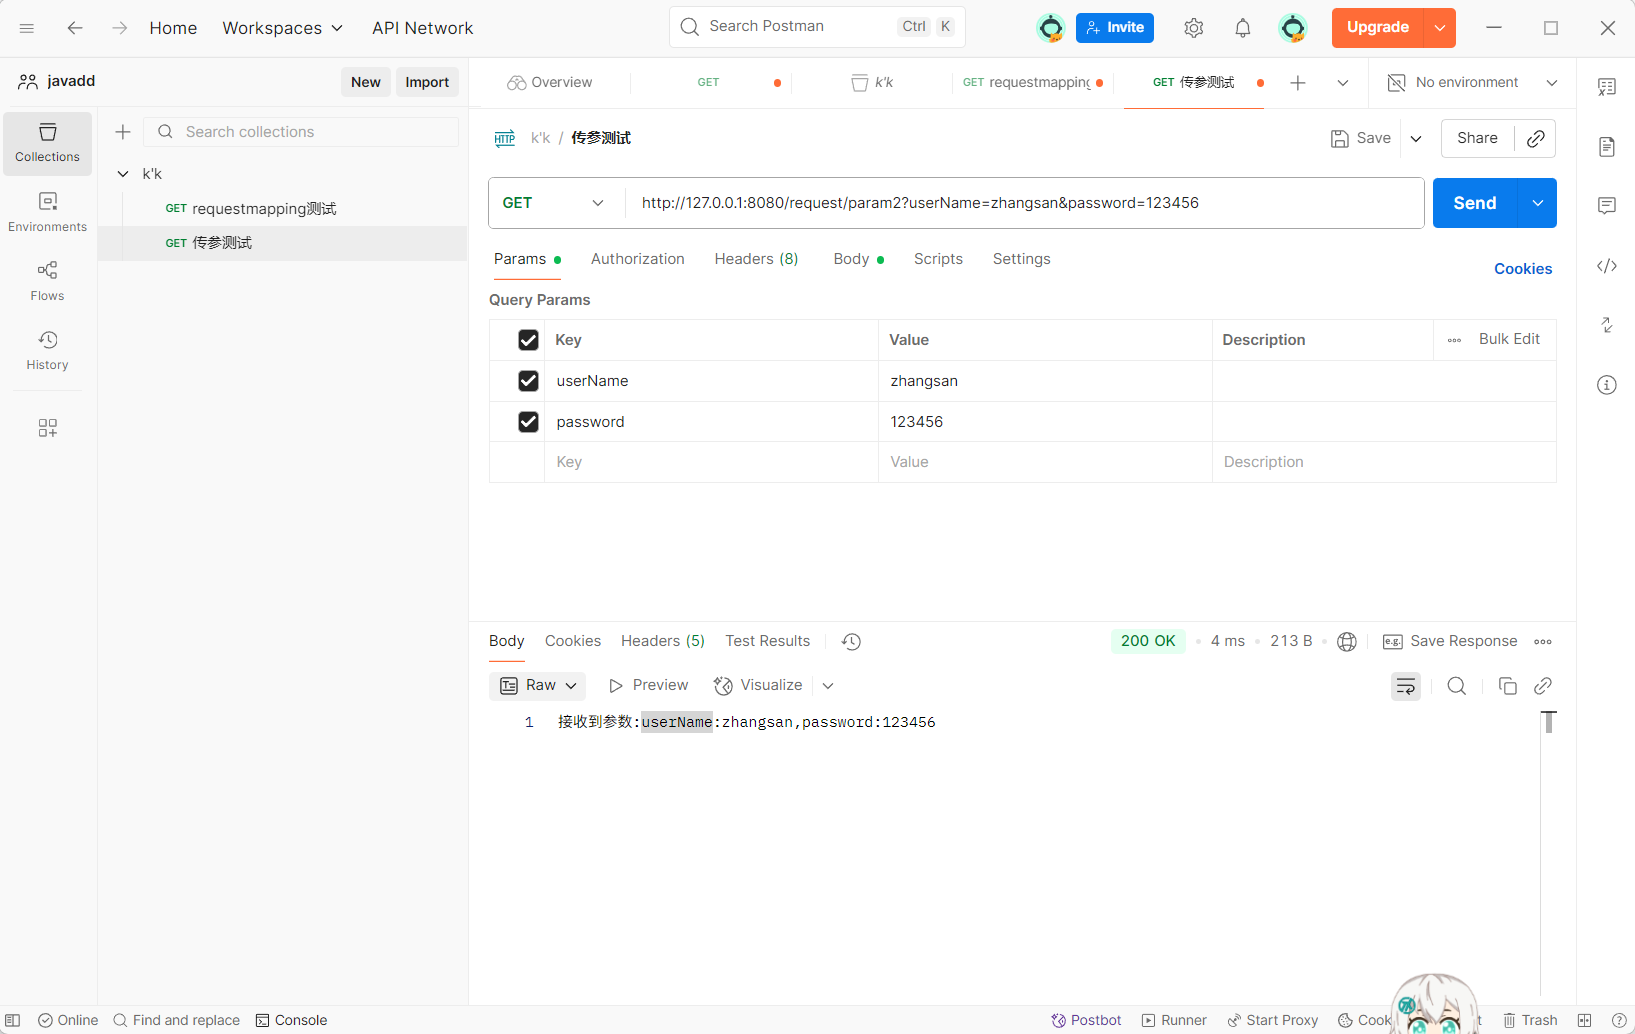Open the Visualize dropdown arrow
Viewport: 1635px width, 1034px height.
828,686
